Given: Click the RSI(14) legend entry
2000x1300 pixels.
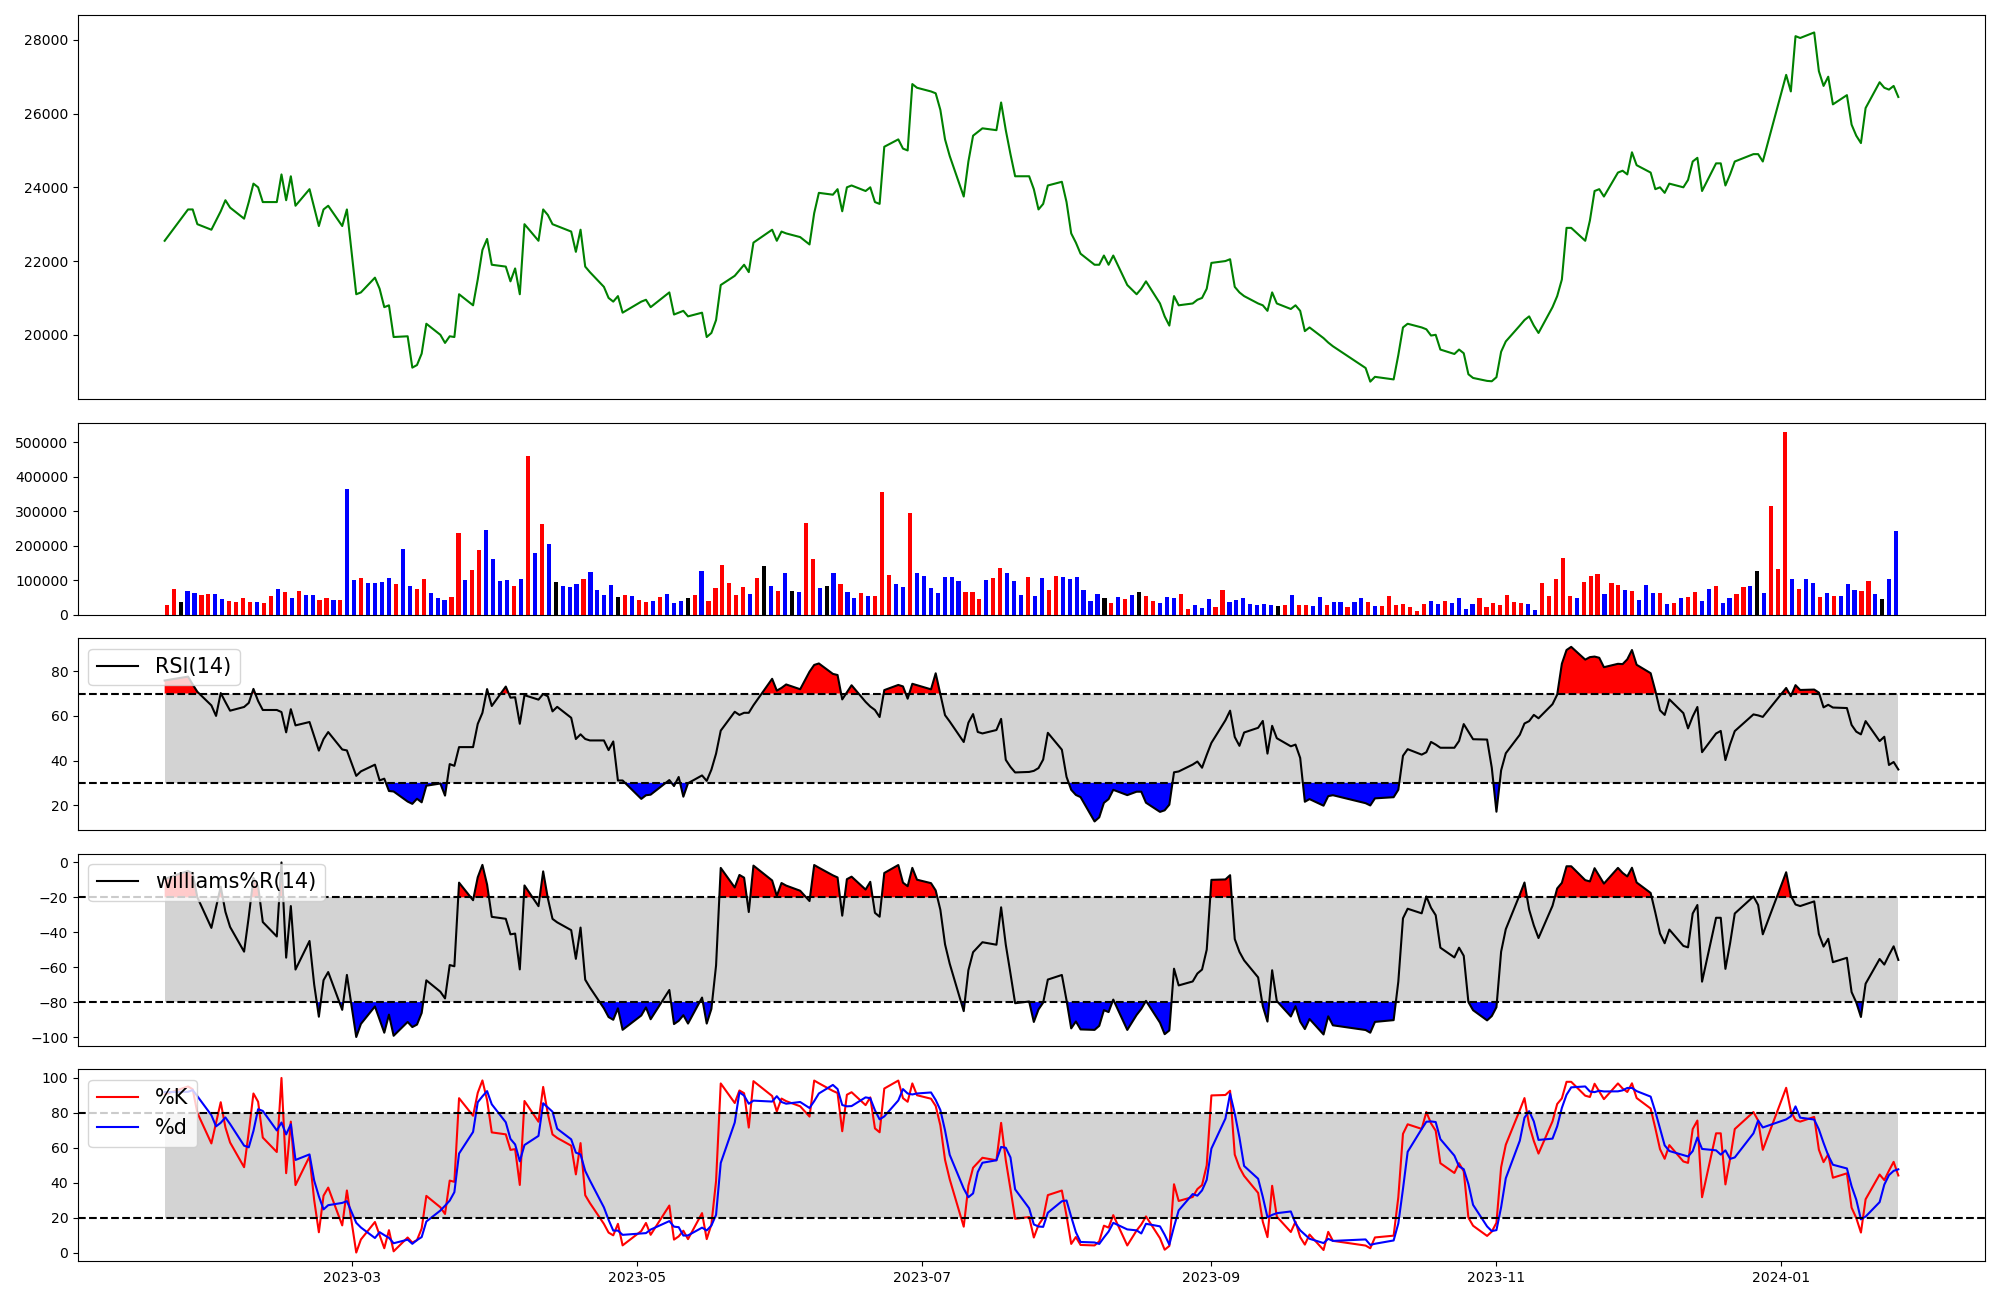Looking at the screenshot, I should point(192,666).
